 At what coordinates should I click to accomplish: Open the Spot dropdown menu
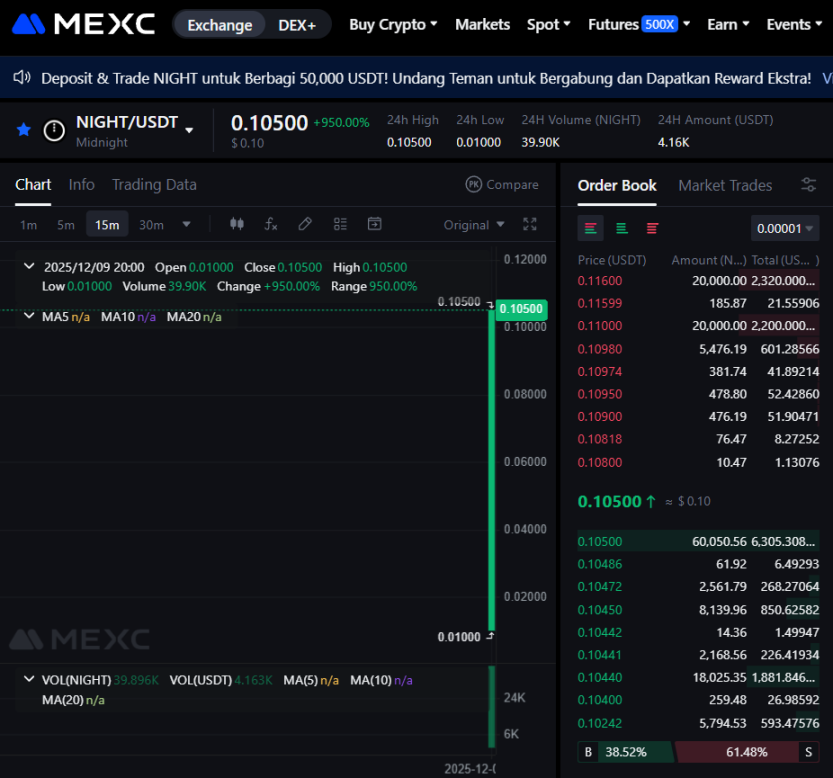pyautogui.click(x=548, y=24)
